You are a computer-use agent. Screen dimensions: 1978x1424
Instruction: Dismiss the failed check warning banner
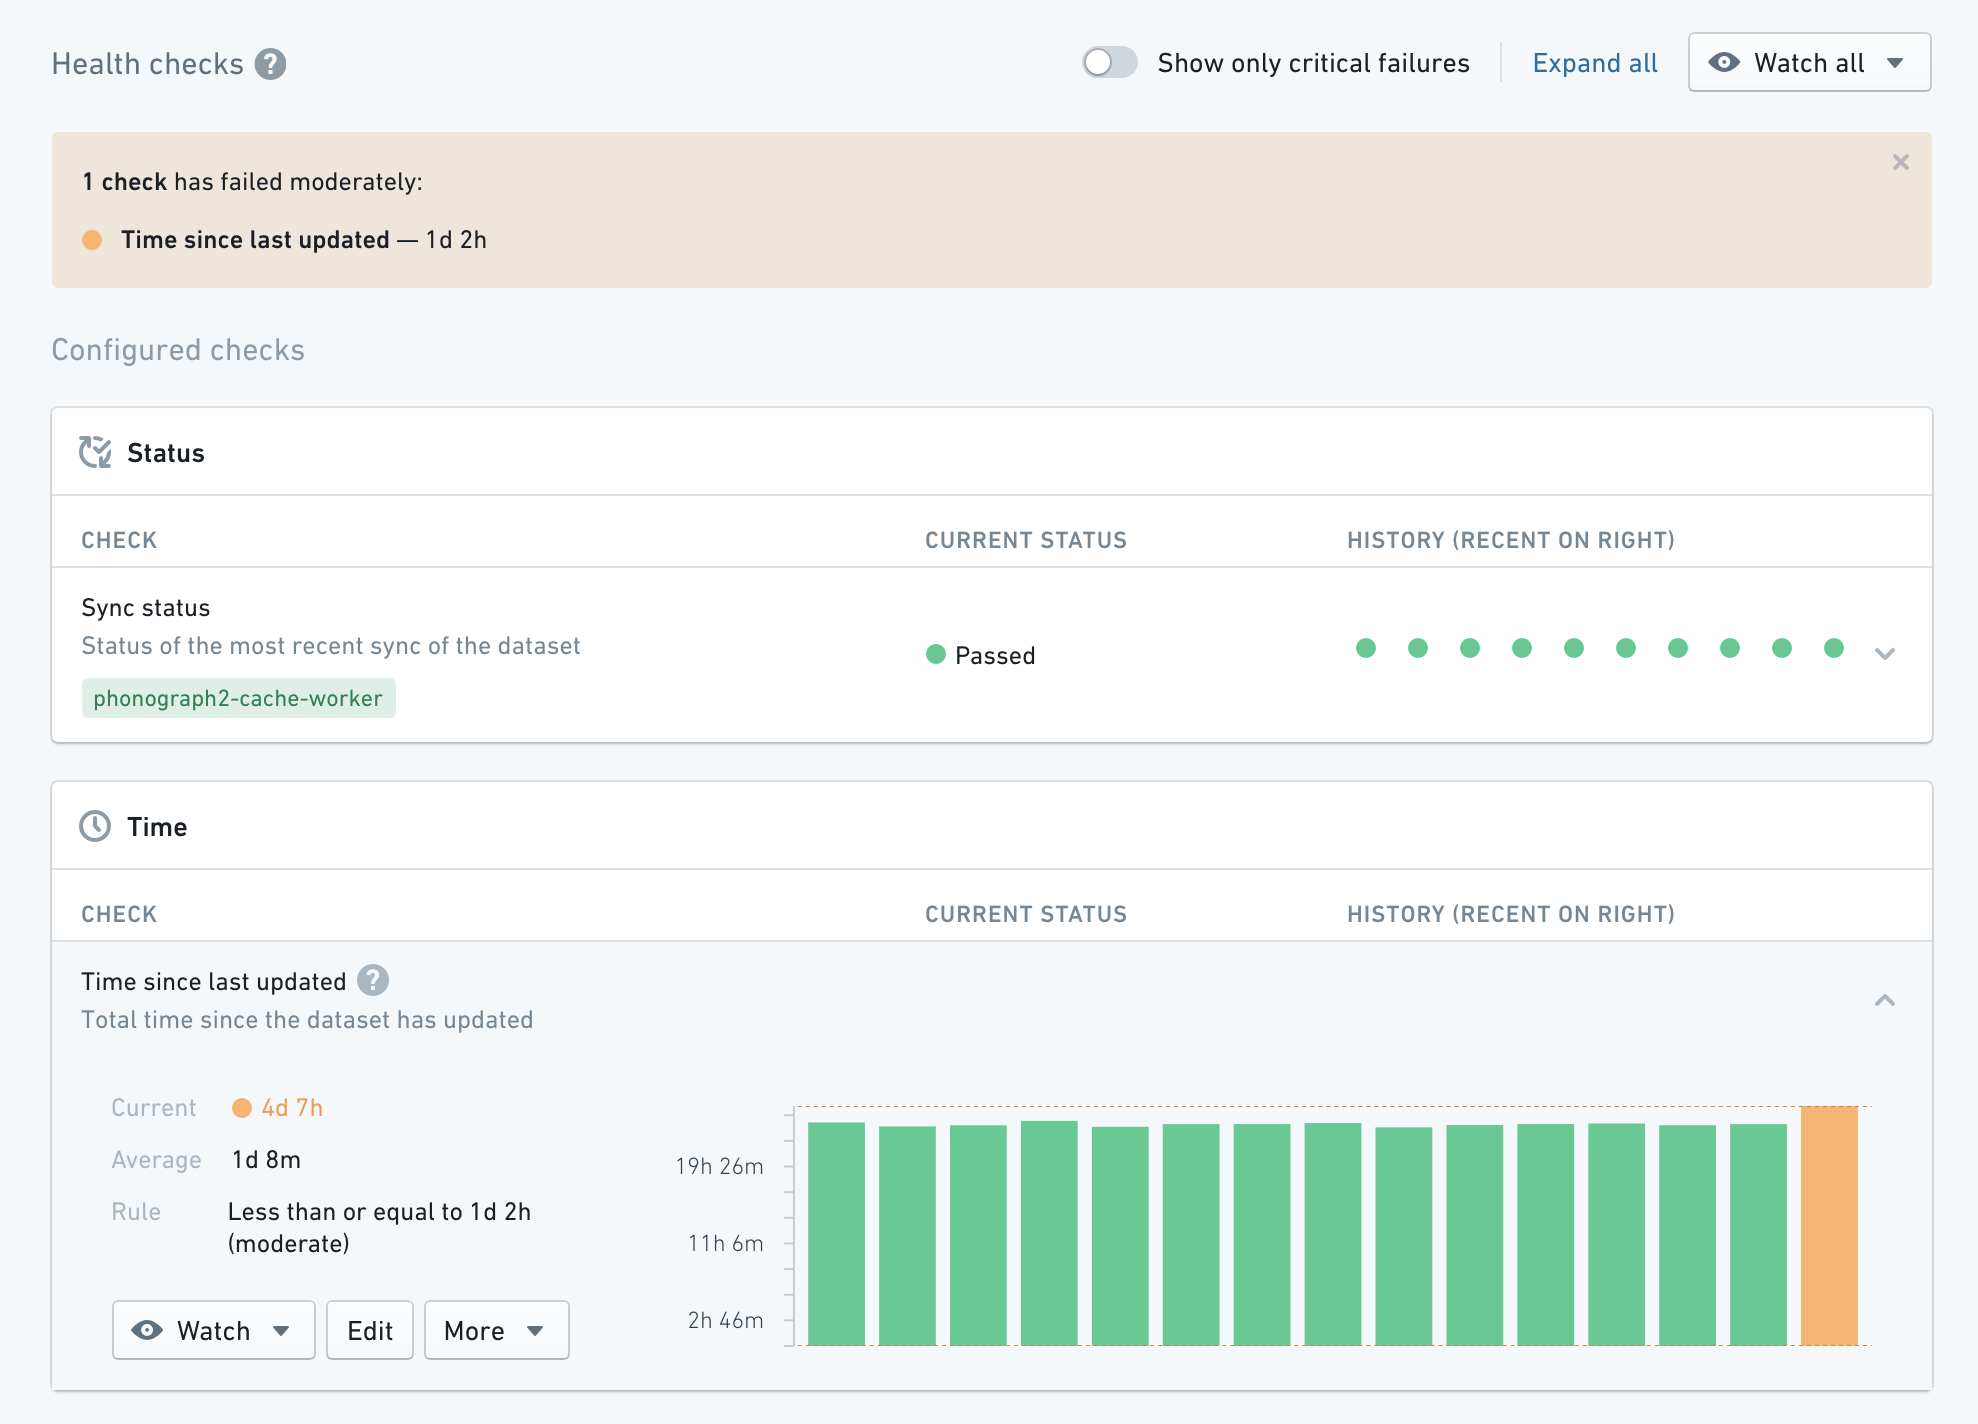click(x=1900, y=162)
